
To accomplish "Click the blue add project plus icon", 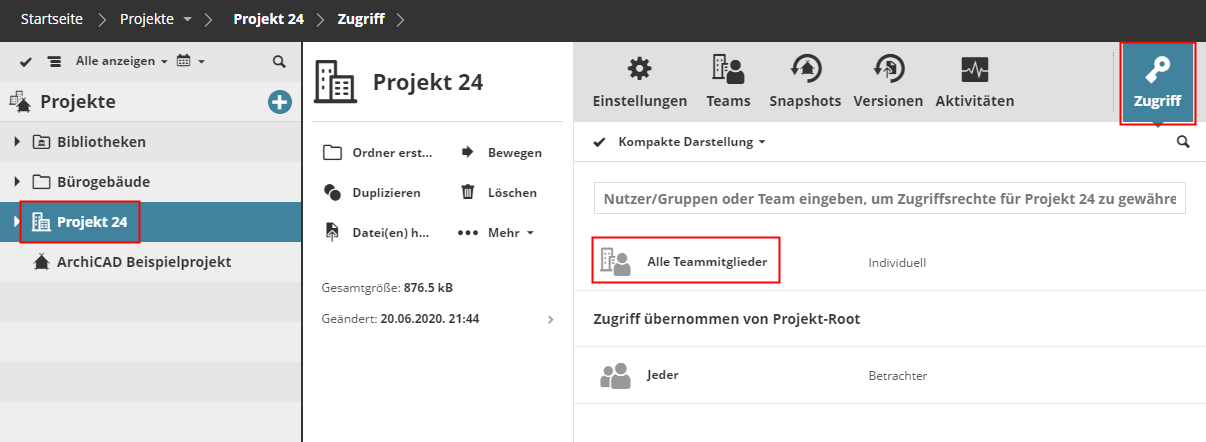I will point(279,101).
